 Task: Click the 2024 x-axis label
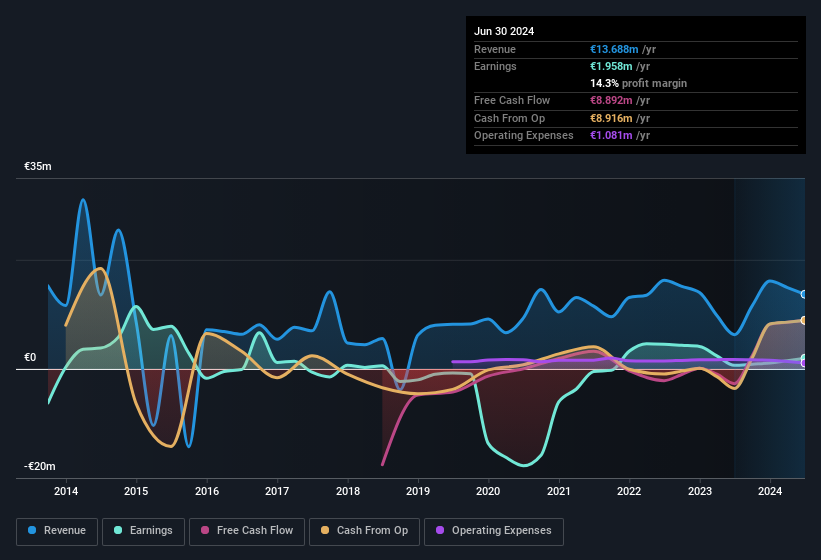pos(770,491)
